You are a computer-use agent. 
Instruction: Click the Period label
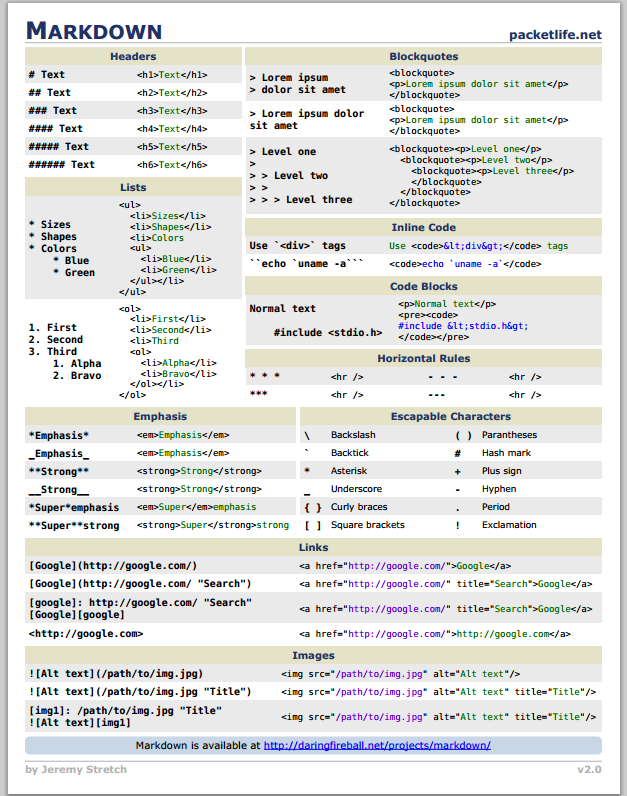(x=496, y=507)
